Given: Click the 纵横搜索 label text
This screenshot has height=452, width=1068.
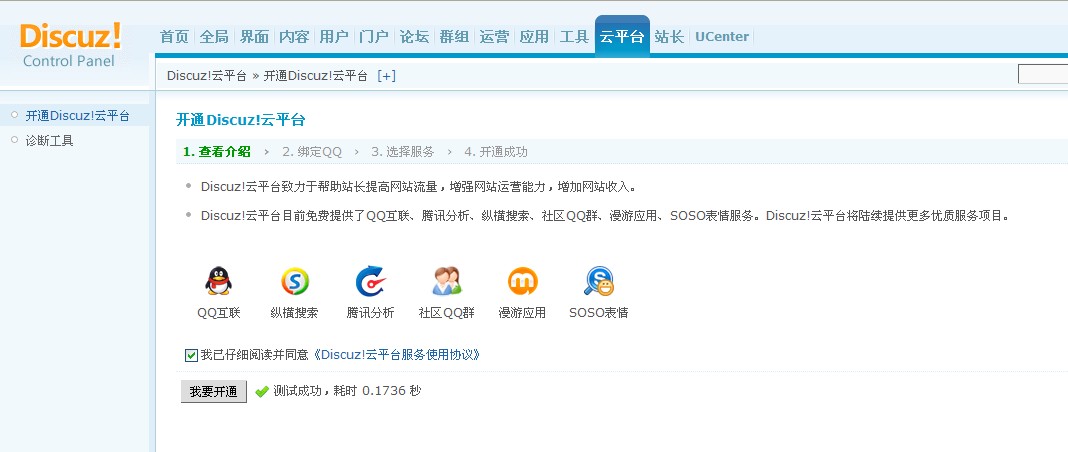Looking at the screenshot, I should (x=294, y=313).
